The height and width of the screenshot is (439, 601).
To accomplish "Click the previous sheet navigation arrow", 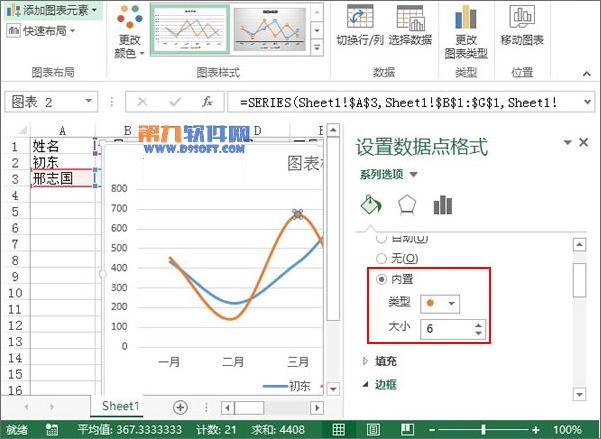I will click(x=26, y=407).
